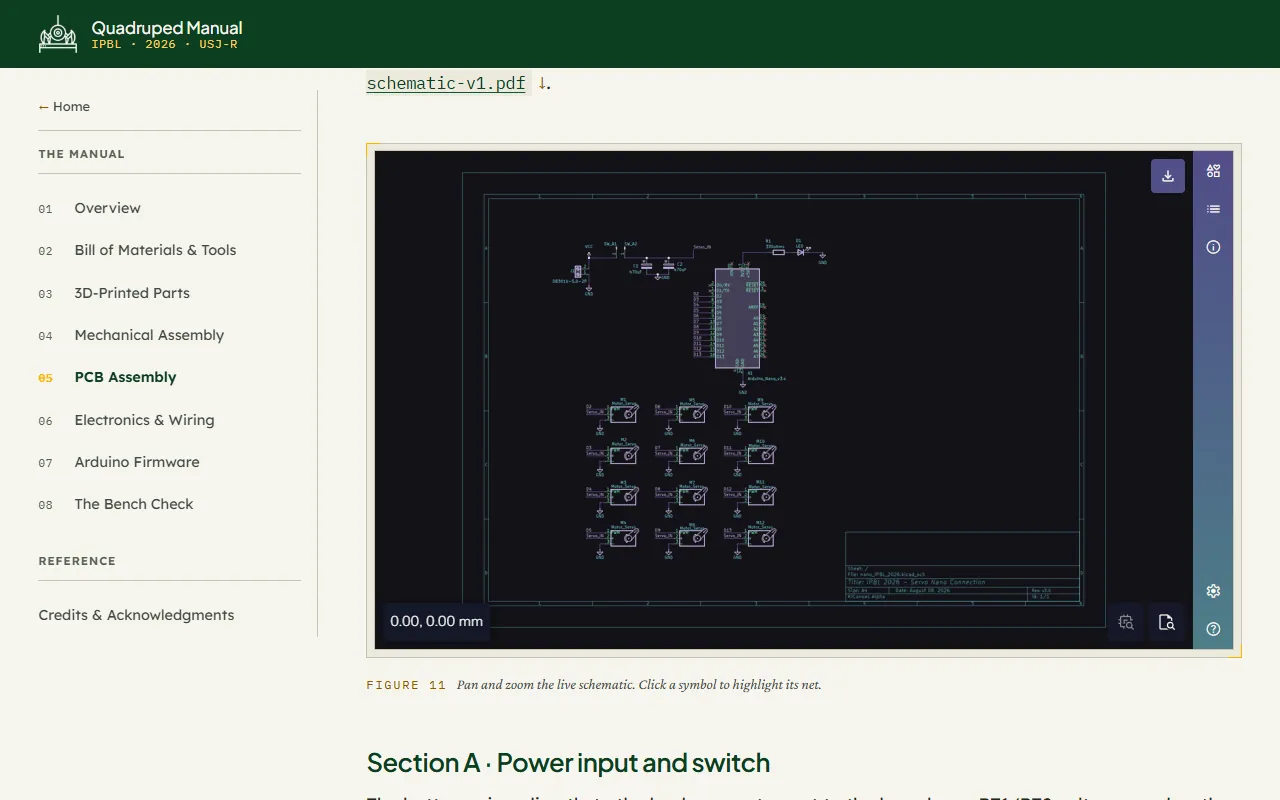Click the schematic title block
The width and height of the screenshot is (1280, 800).
point(962,567)
